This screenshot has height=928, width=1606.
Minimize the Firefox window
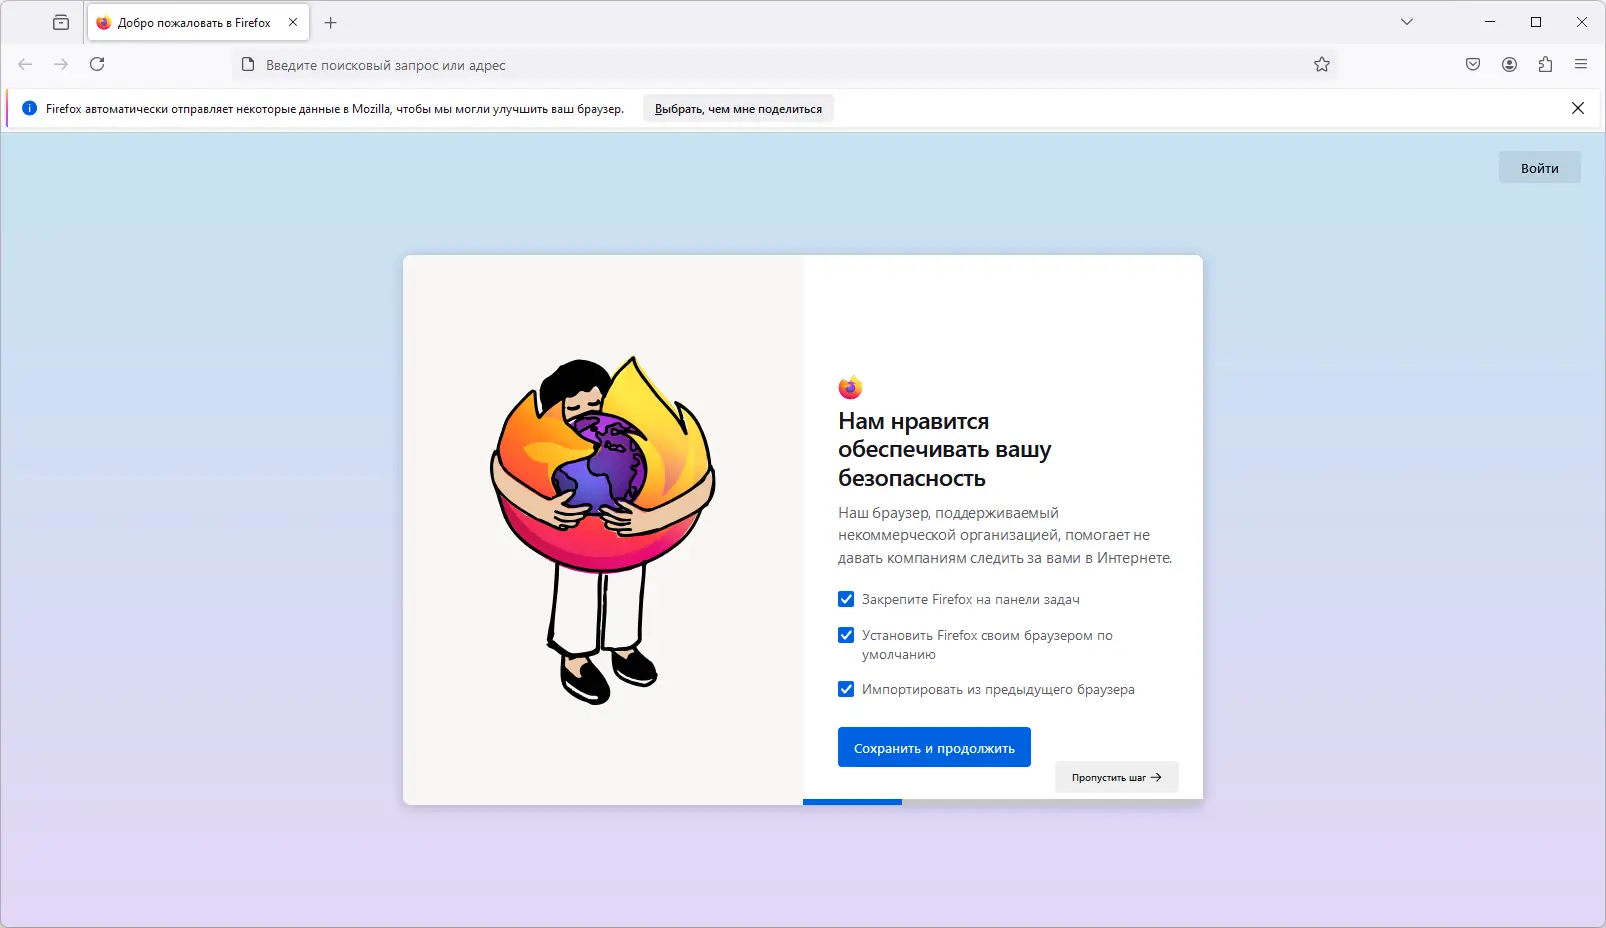tap(1490, 22)
